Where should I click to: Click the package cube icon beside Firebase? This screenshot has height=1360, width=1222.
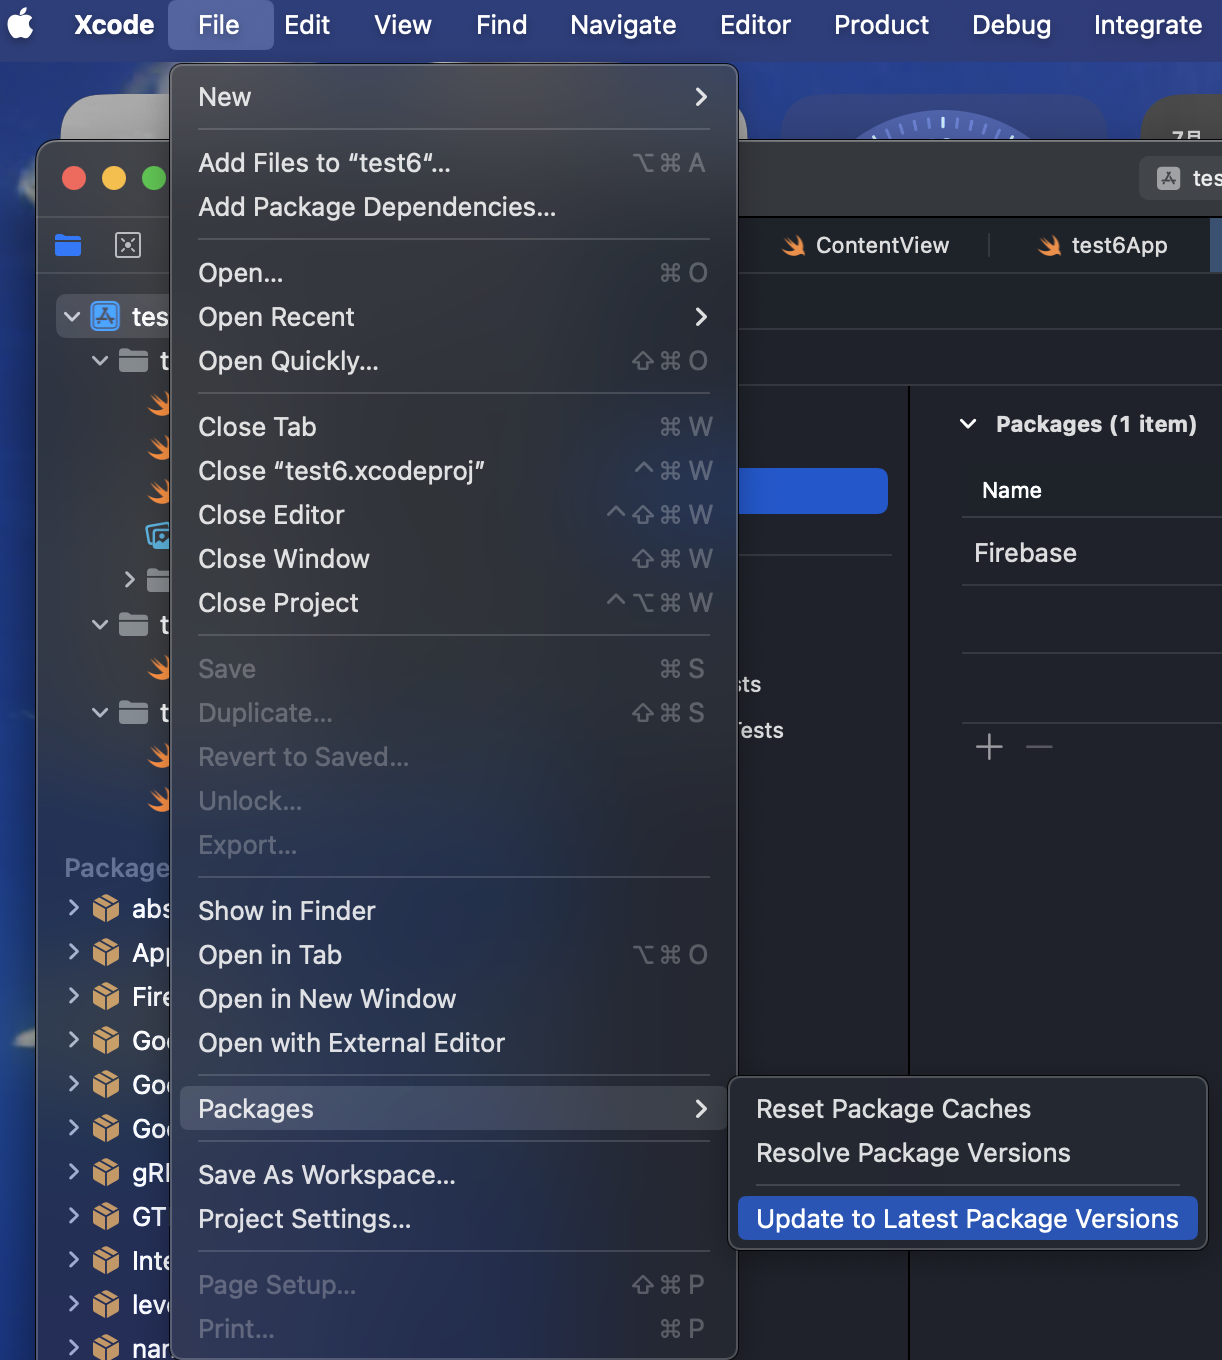coord(105,996)
